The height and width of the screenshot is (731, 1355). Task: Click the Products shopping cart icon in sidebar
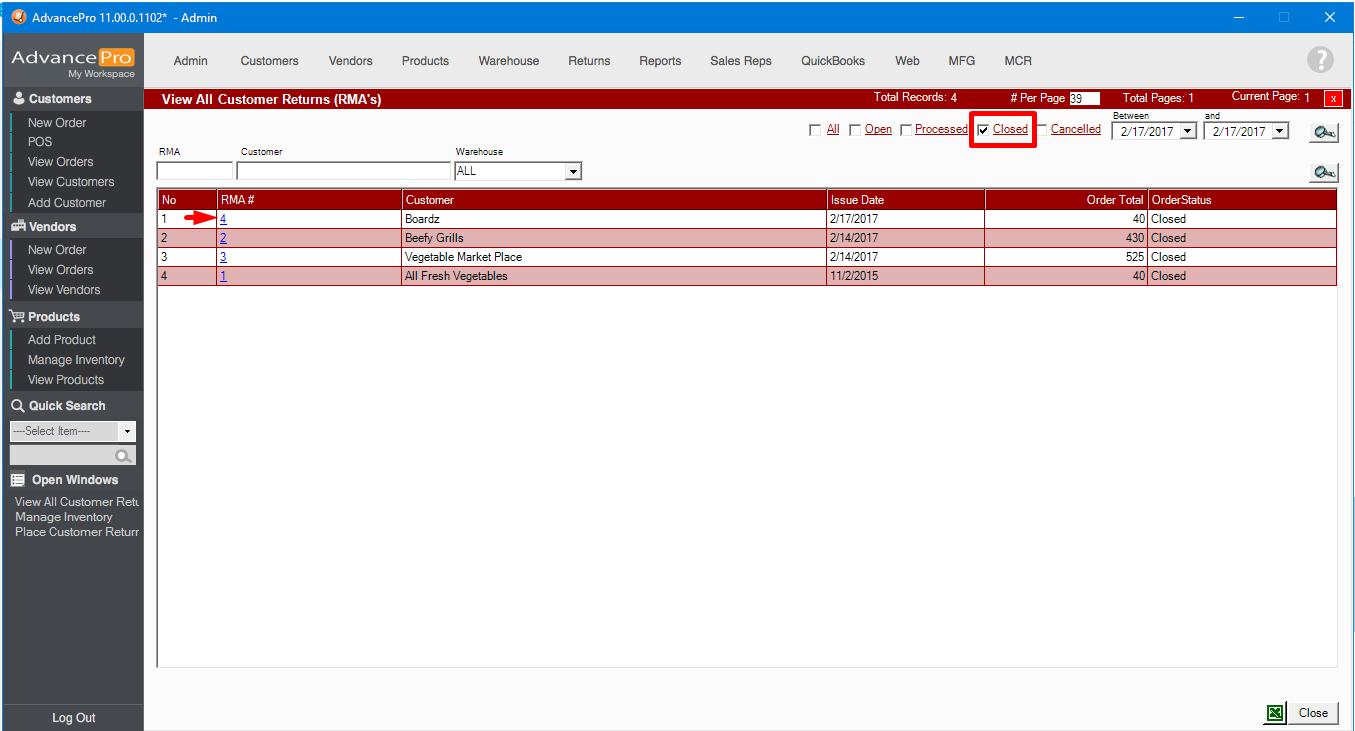(x=18, y=317)
